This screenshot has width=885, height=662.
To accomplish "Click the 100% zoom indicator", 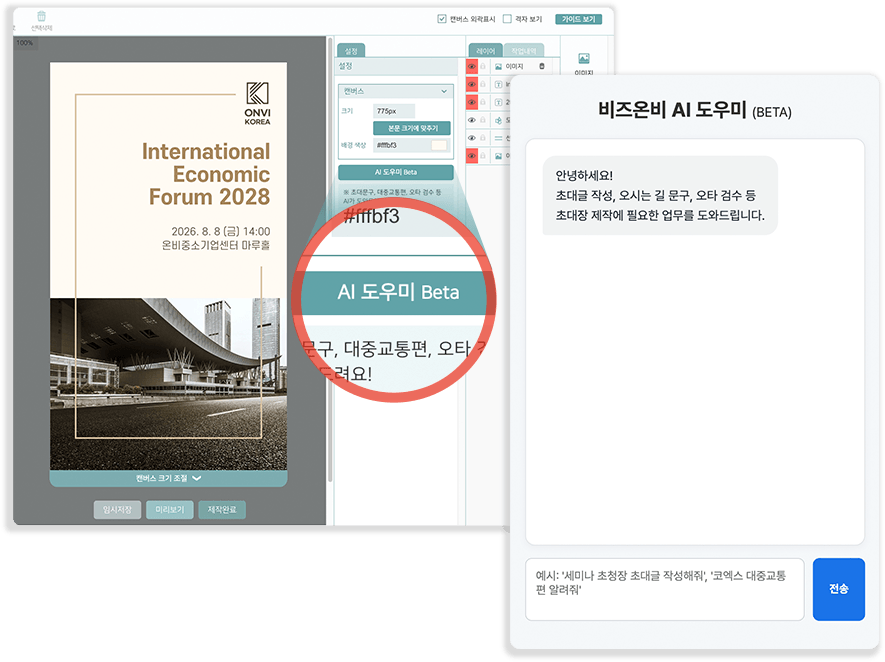I will point(25,43).
